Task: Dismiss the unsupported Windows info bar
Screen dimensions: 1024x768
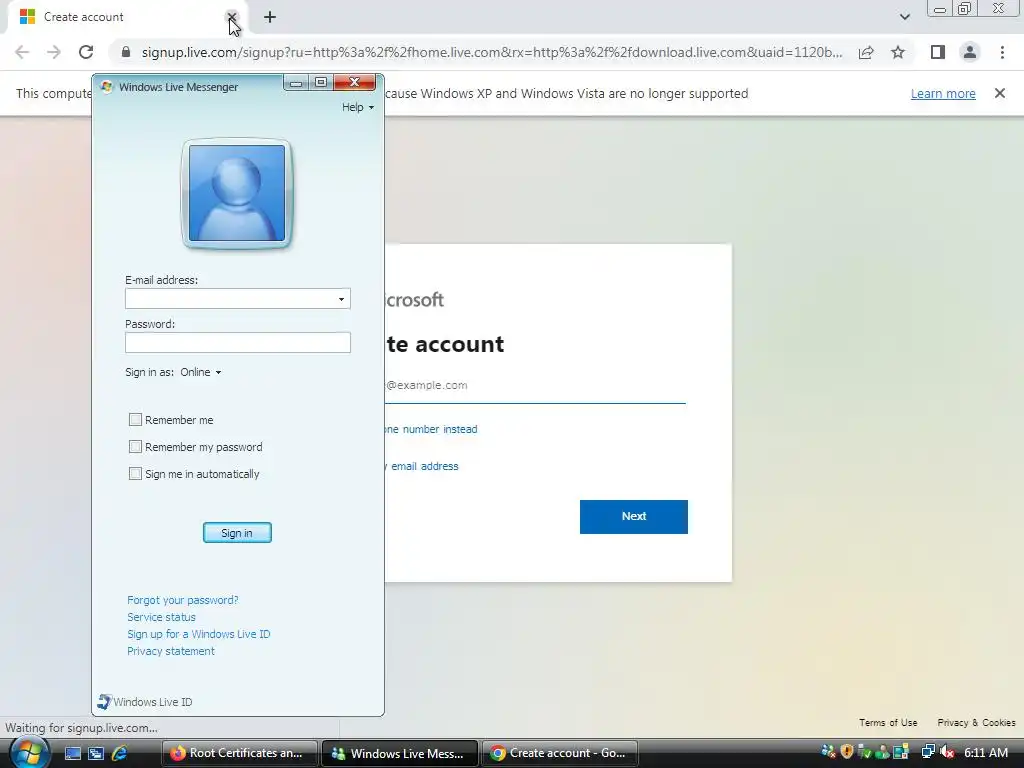Action: 999,93
